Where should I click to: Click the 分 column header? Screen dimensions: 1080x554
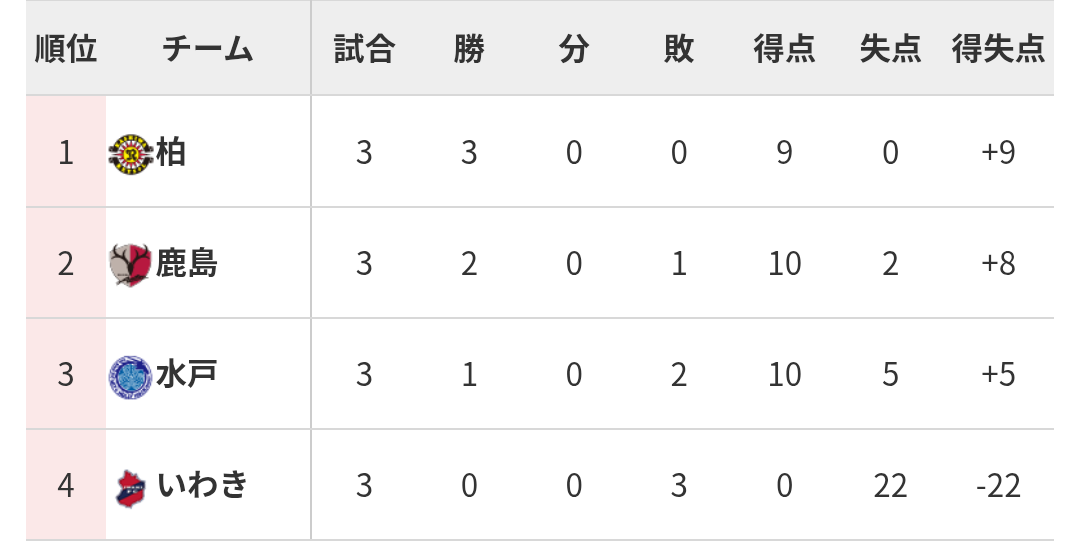574,49
